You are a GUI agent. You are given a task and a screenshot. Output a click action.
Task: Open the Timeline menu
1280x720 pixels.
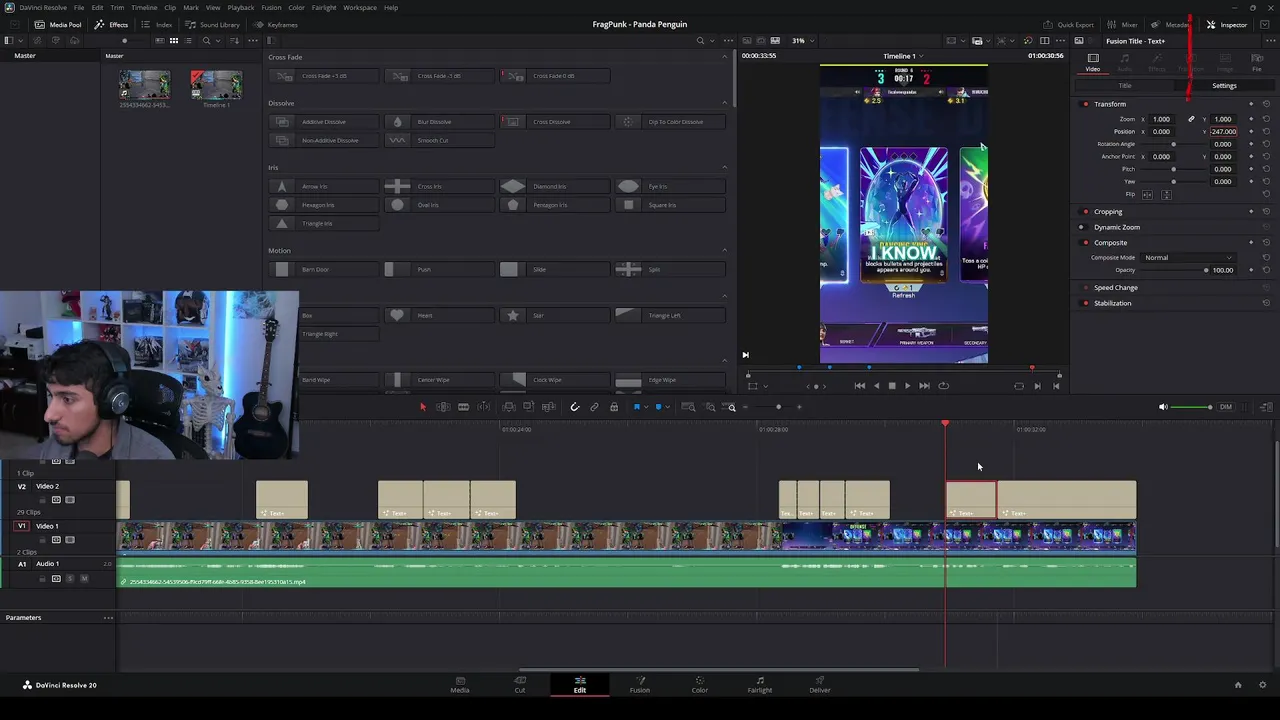144,8
